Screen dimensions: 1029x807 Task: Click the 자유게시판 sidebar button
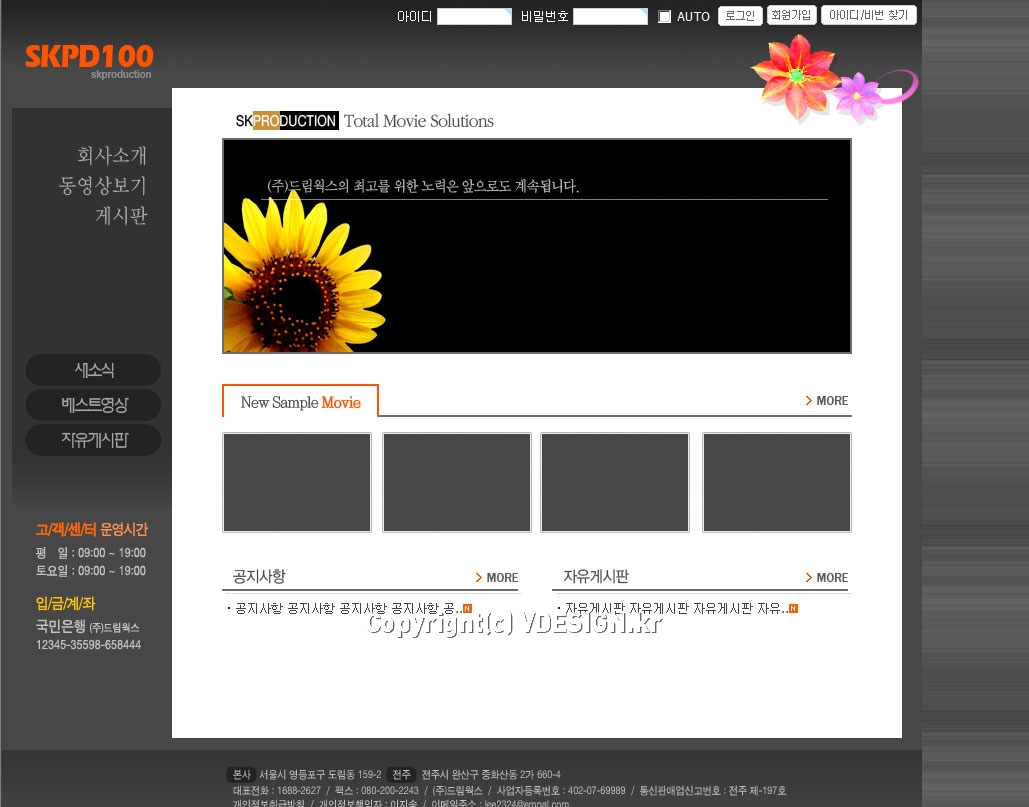(x=93, y=440)
